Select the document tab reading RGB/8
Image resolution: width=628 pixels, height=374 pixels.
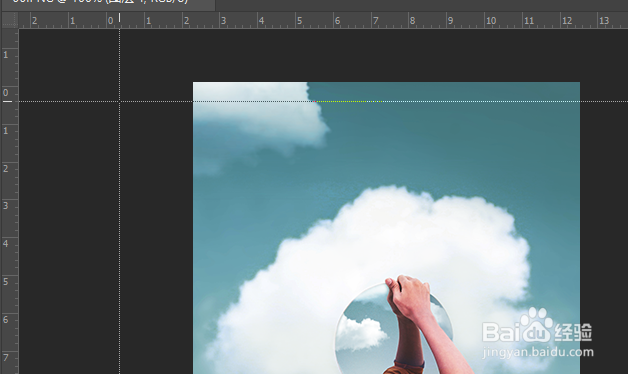[x=108, y=5]
